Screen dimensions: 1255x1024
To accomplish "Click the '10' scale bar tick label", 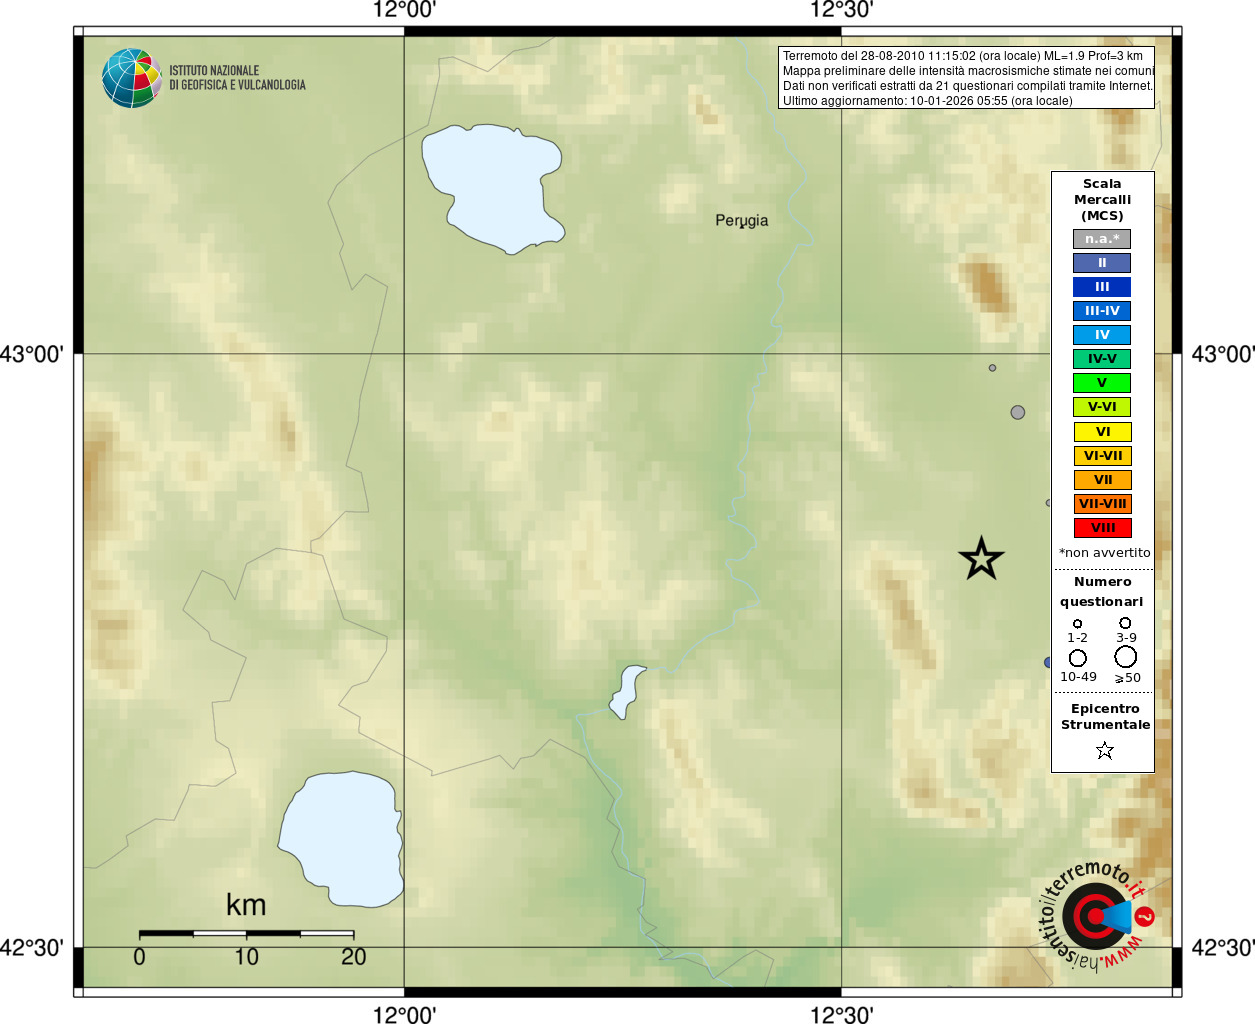I will click(246, 957).
